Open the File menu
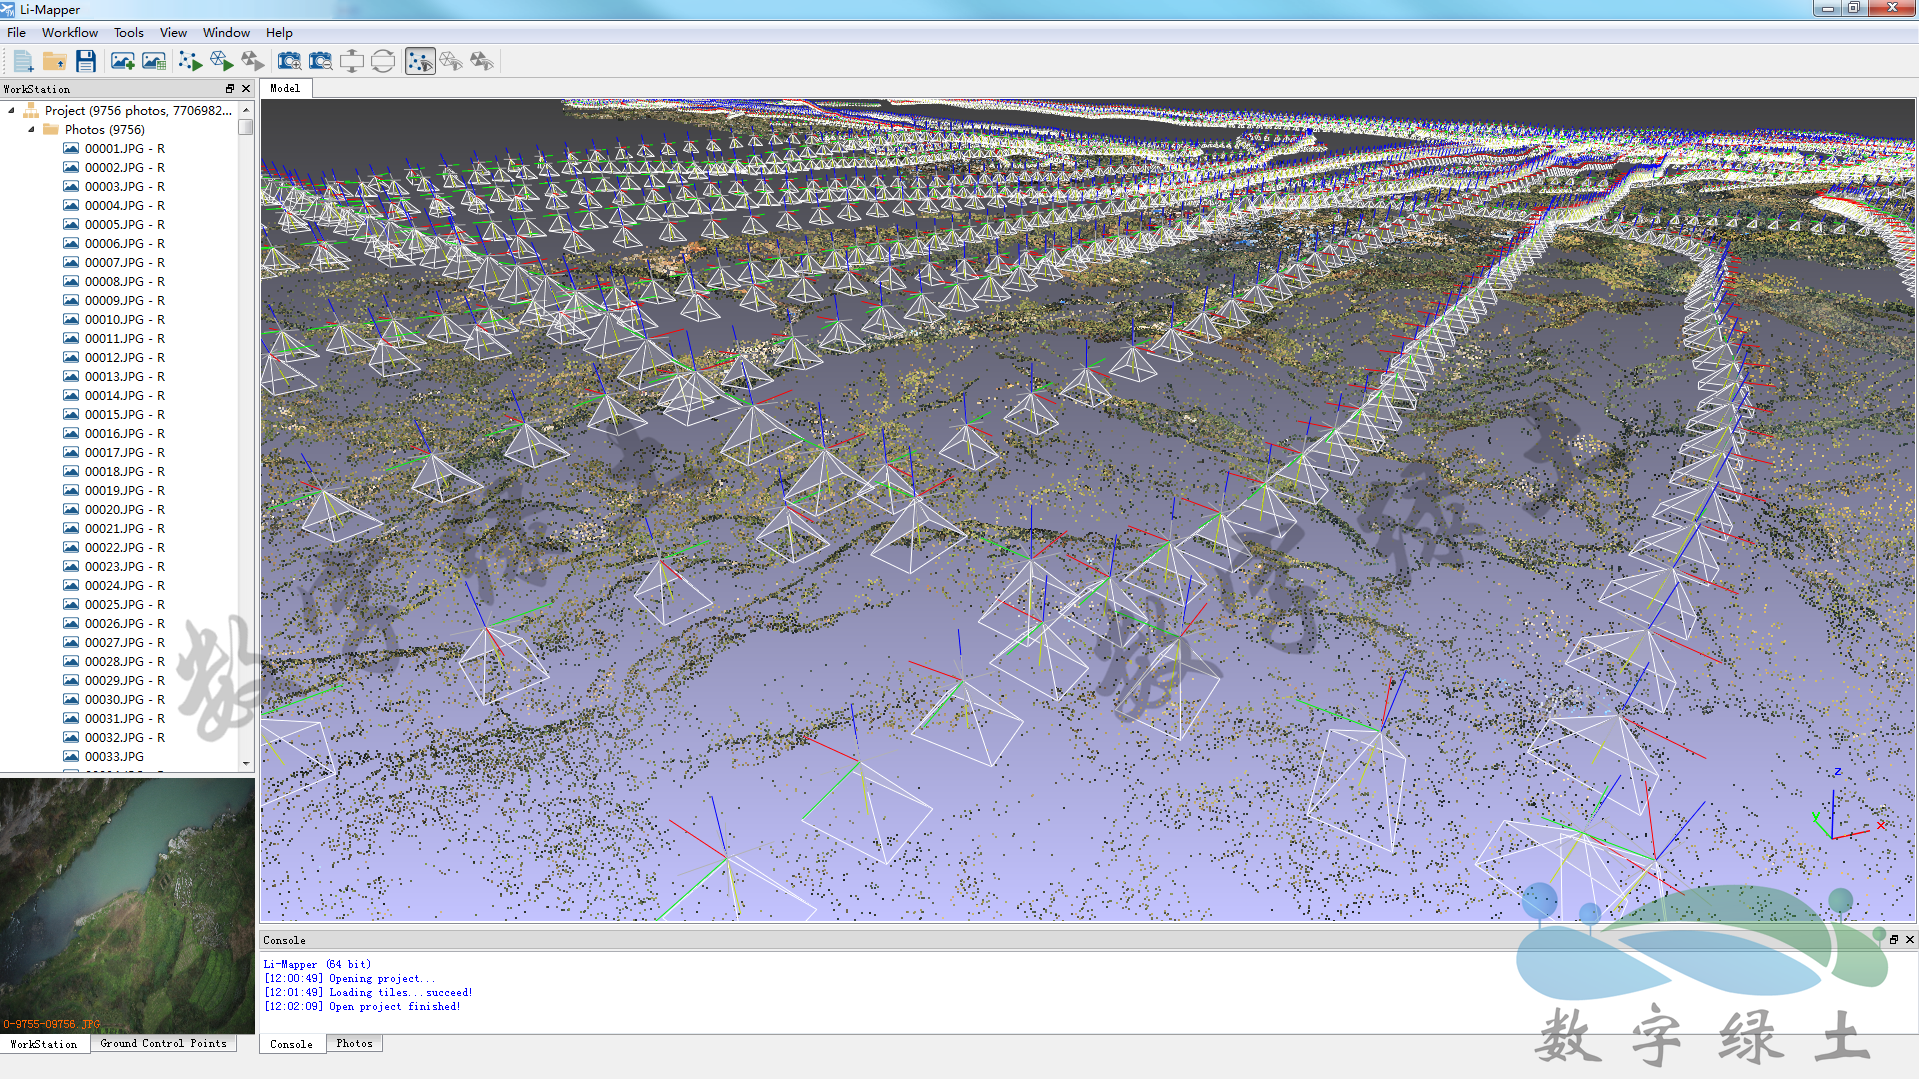 (17, 32)
